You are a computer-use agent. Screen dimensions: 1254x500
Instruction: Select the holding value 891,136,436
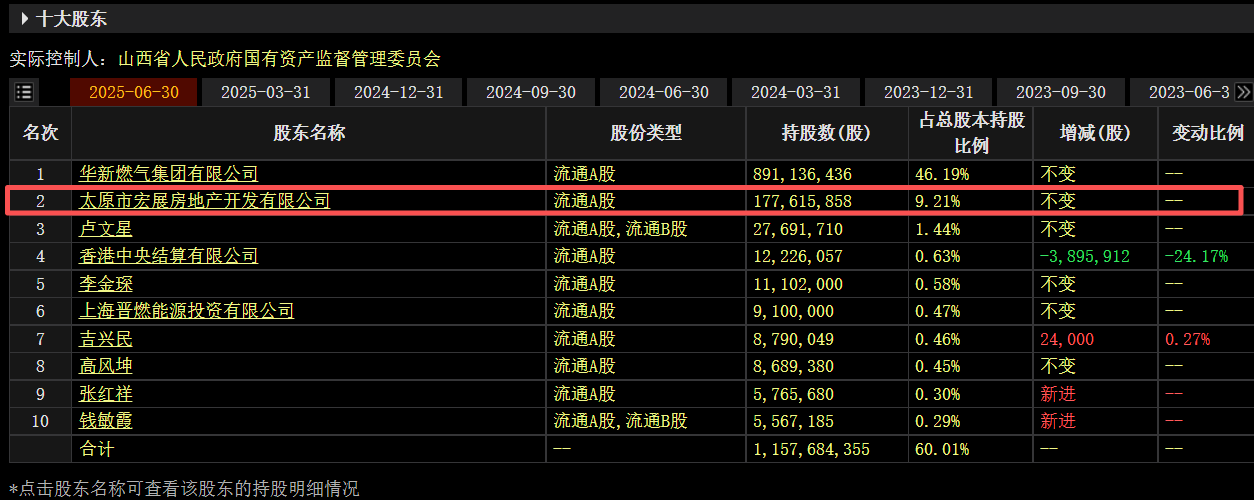click(803, 174)
